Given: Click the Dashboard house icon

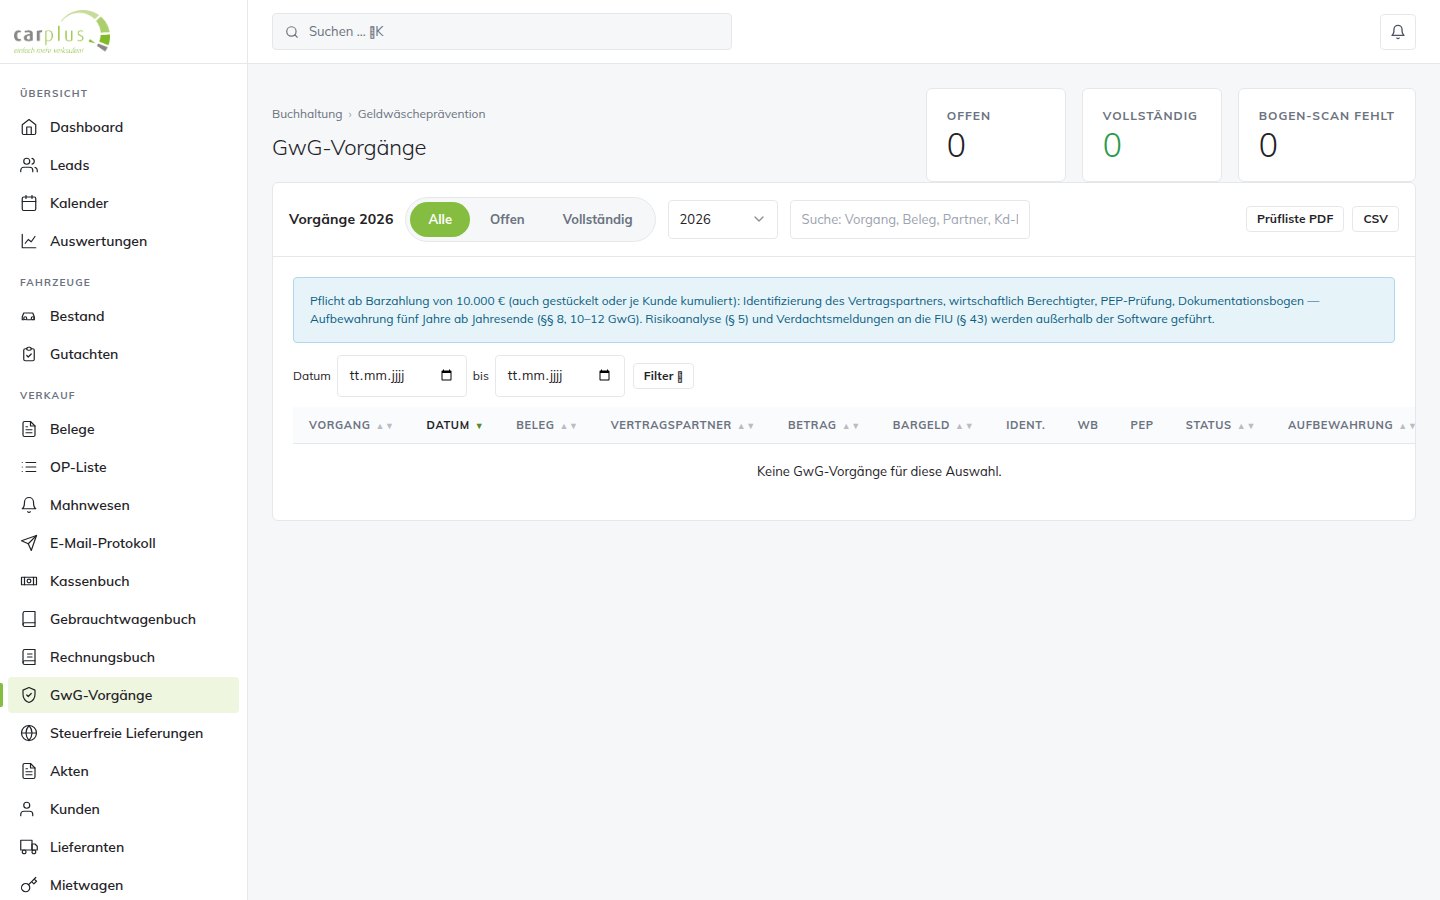Looking at the screenshot, I should (29, 127).
